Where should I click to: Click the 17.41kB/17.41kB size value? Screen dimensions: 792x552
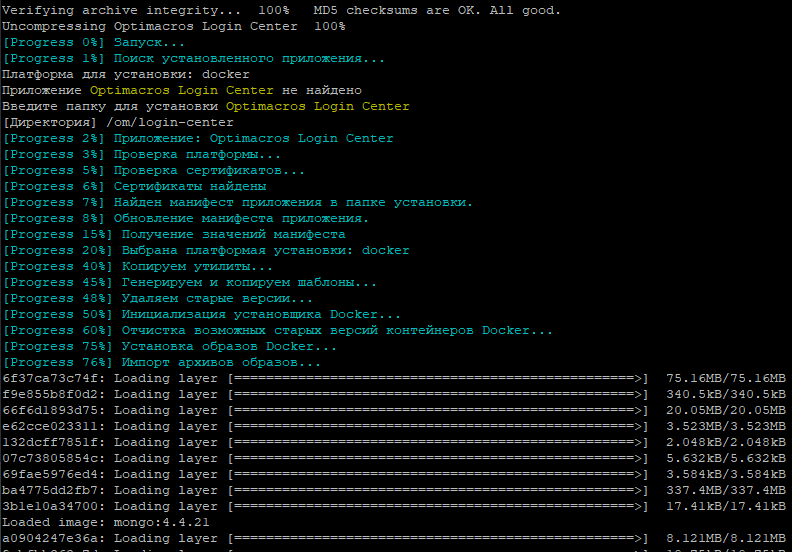point(726,507)
